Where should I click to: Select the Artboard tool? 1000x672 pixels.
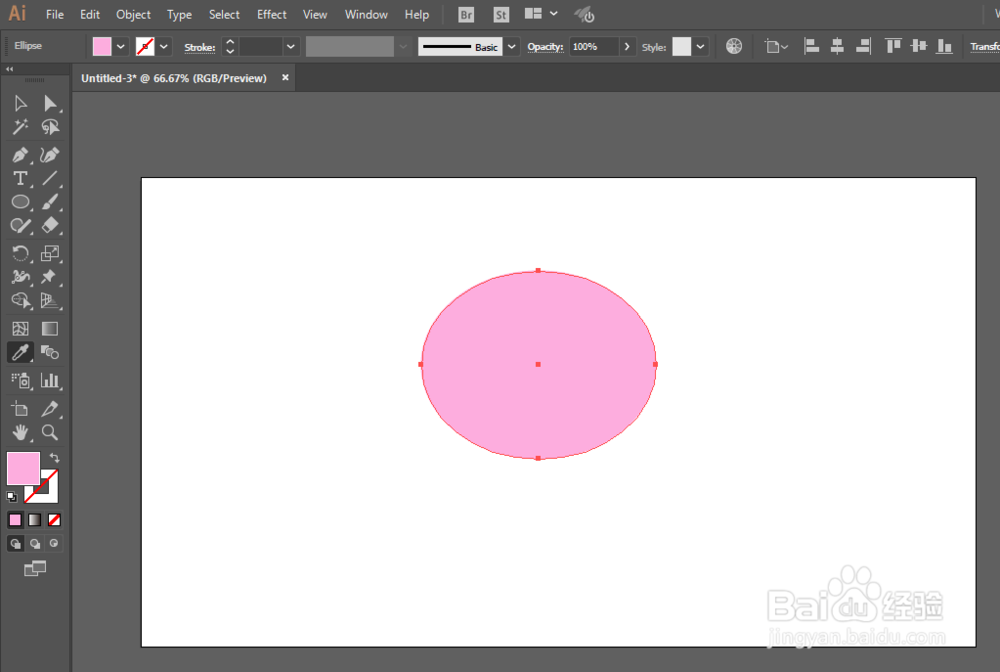(x=20, y=409)
